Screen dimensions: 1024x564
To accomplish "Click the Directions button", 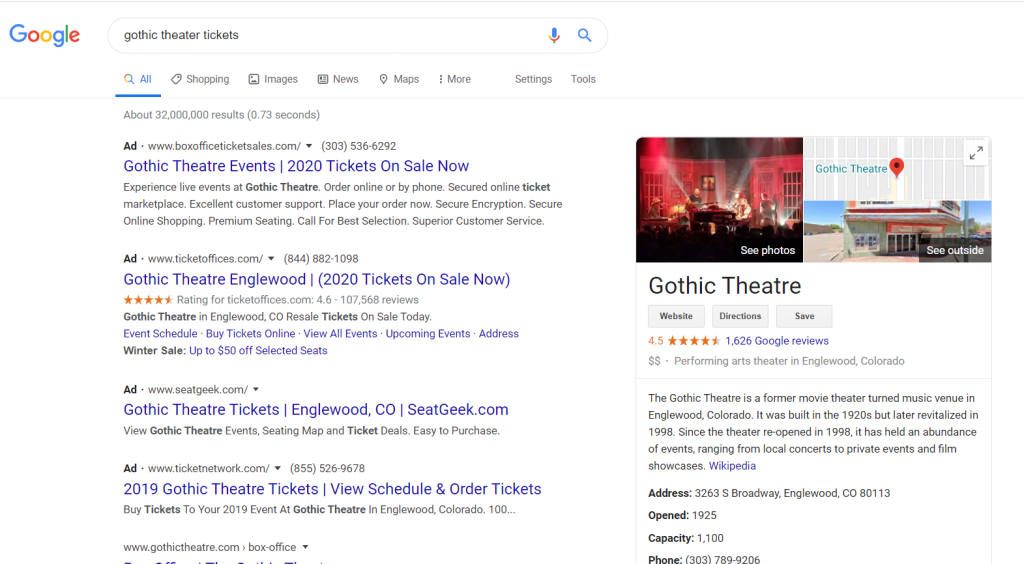I will (x=740, y=316).
